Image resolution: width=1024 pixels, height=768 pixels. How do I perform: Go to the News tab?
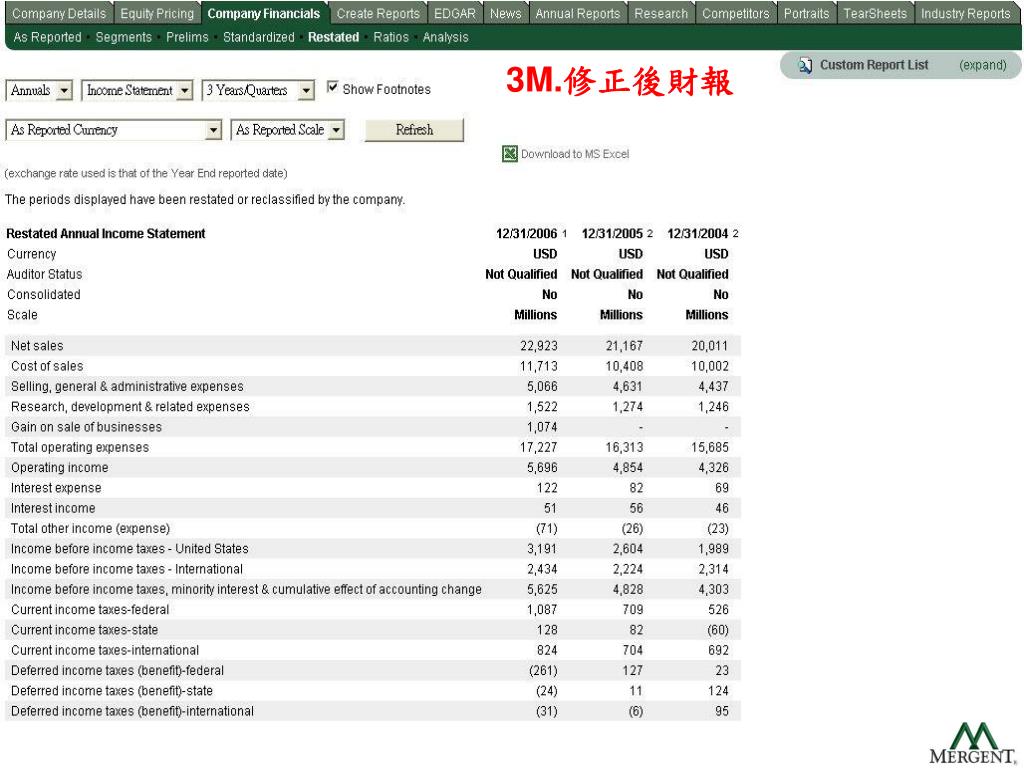click(x=505, y=13)
